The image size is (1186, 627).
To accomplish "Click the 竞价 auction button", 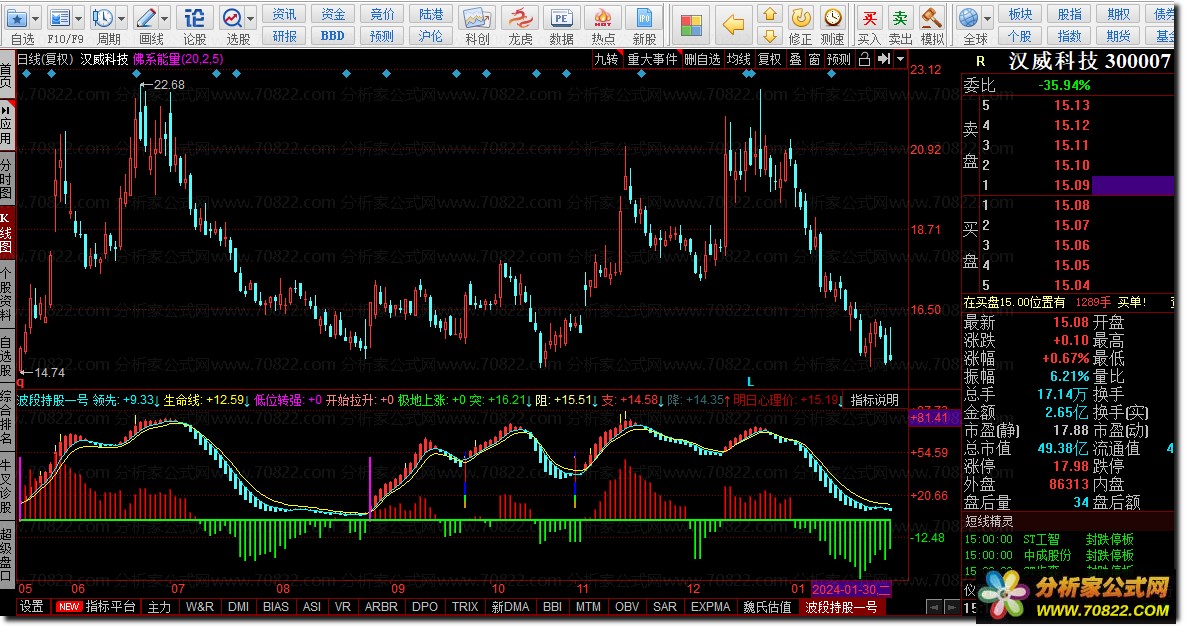I will [x=382, y=14].
